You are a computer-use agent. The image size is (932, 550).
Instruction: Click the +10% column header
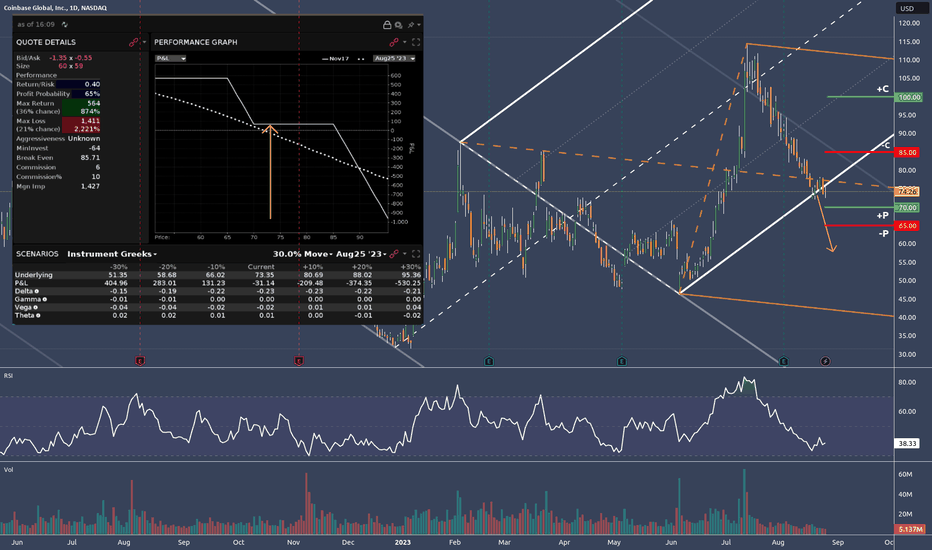click(313, 267)
